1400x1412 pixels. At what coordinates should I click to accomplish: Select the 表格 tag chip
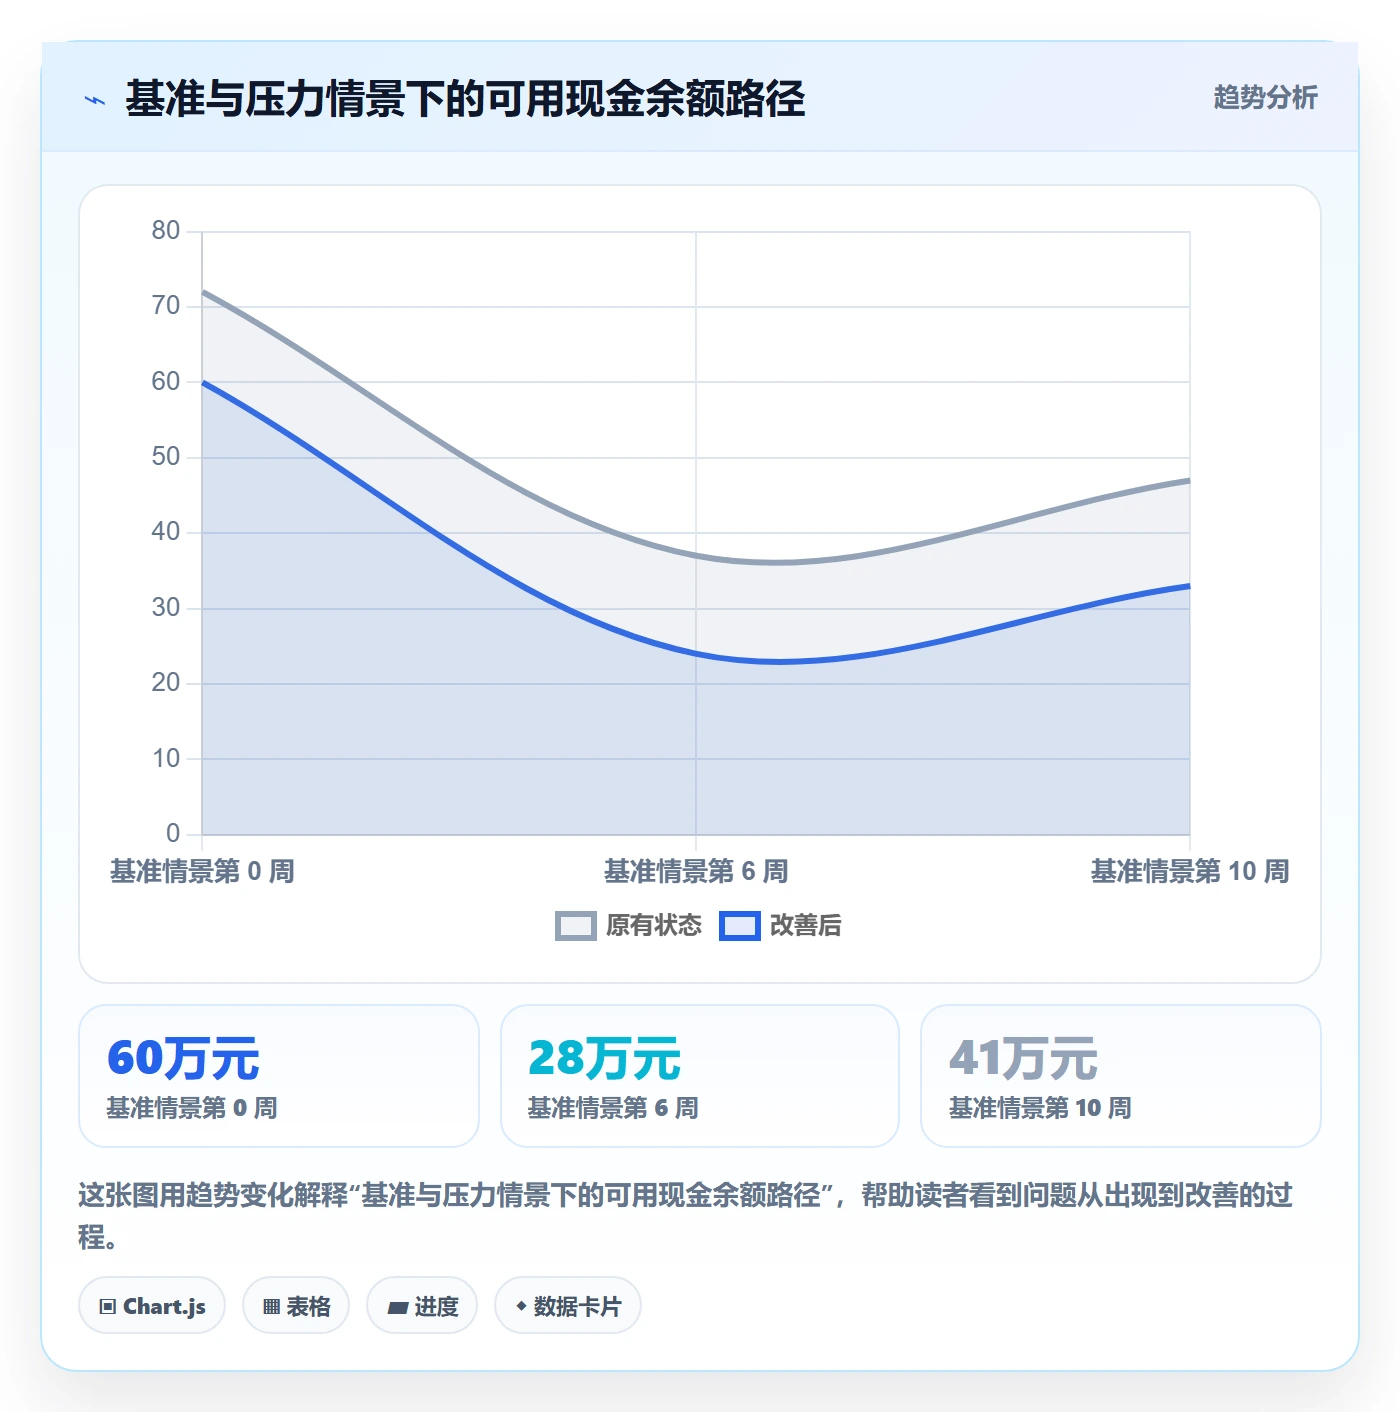tap(296, 1305)
